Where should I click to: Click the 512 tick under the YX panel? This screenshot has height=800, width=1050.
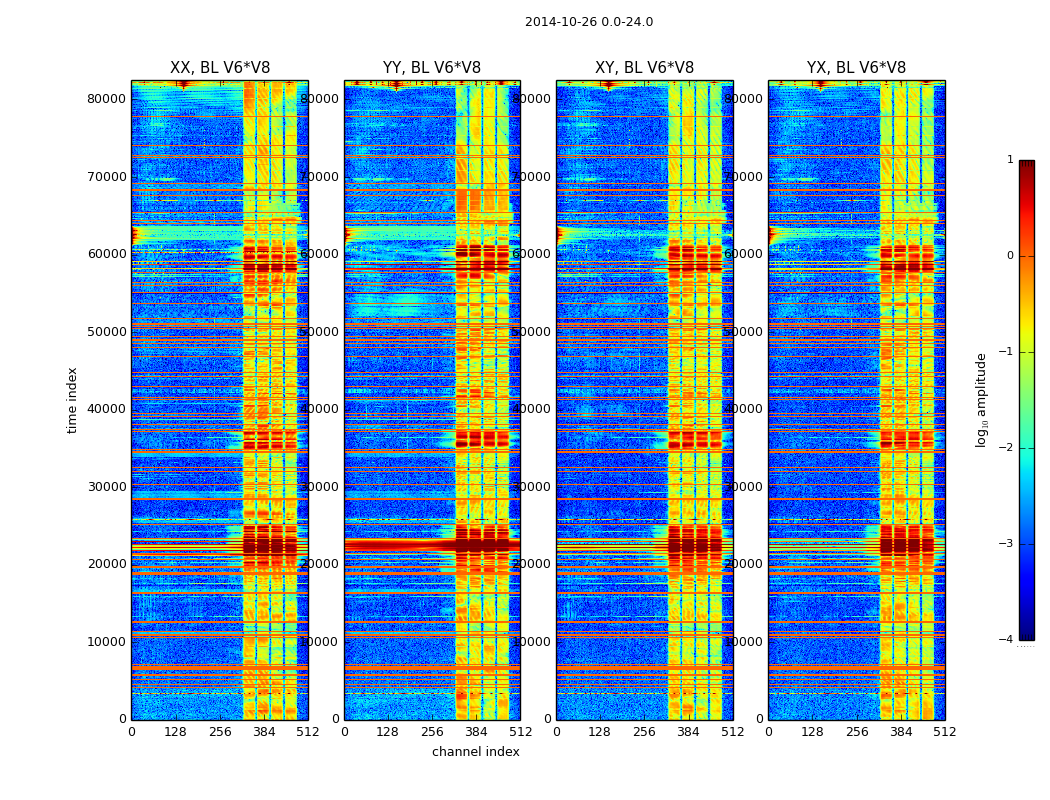click(x=944, y=732)
